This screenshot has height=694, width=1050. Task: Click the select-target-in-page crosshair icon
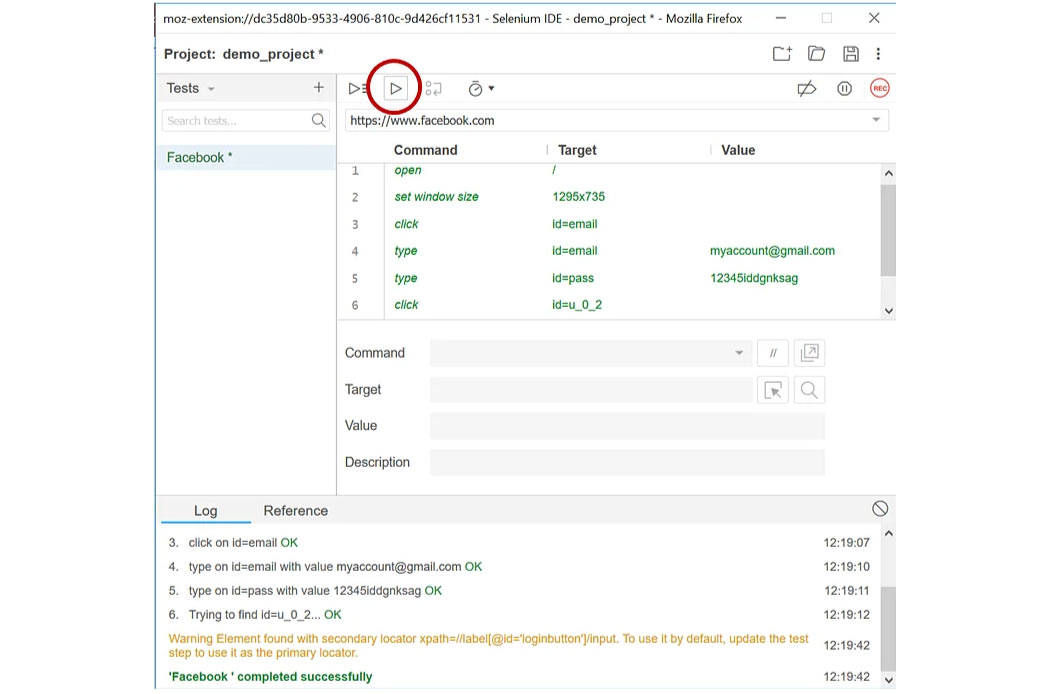pos(773,390)
